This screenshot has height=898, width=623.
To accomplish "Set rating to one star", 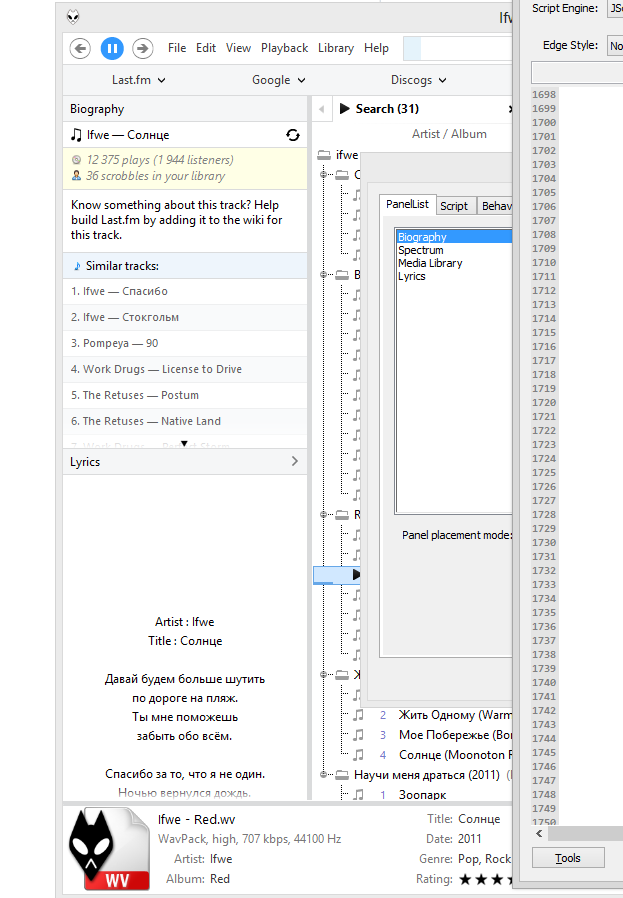I will point(465,879).
